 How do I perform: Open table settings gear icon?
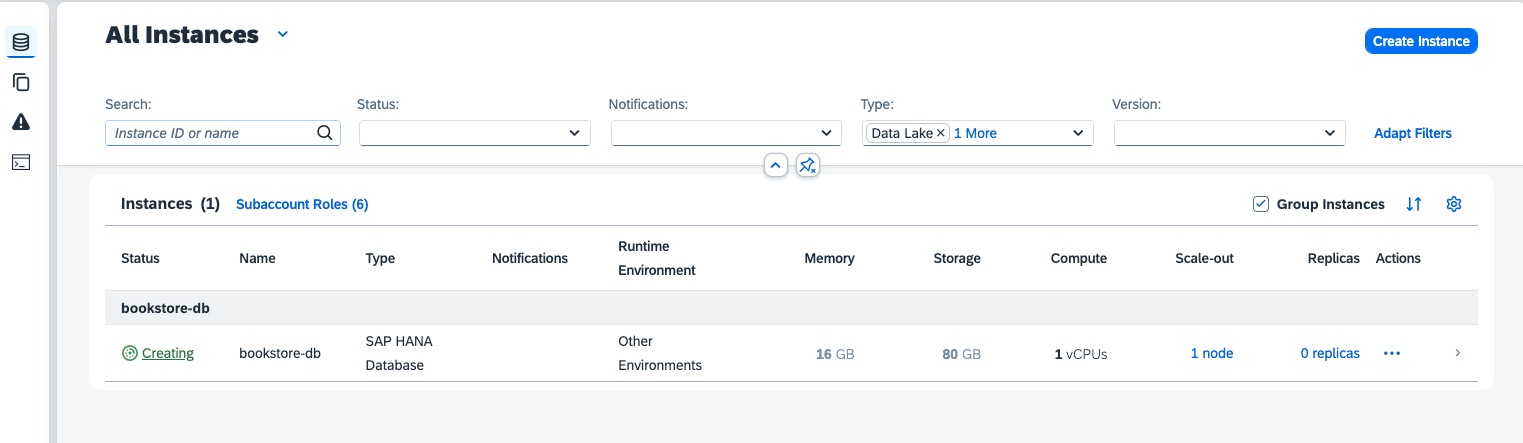coord(1454,204)
